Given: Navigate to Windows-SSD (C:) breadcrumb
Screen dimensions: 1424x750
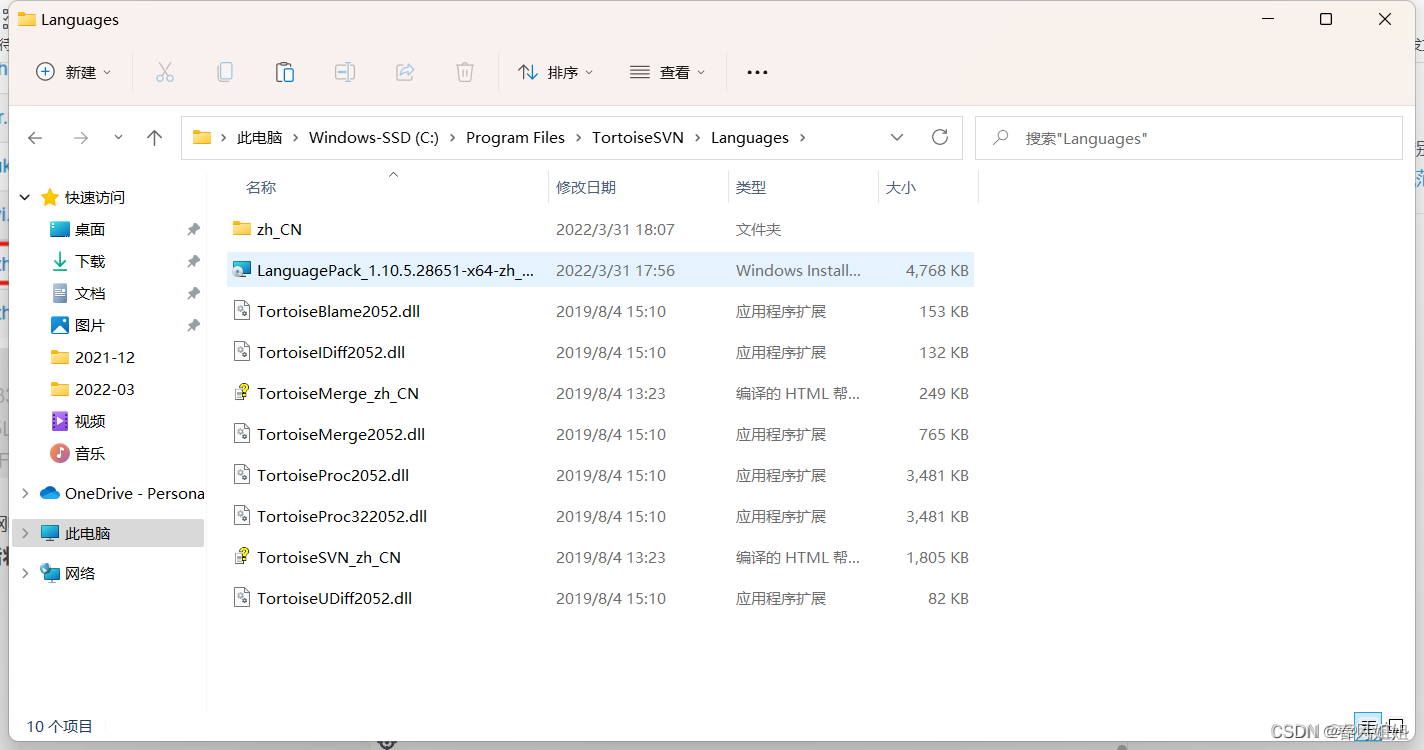Looking at the screenshot, I should pyautogui.click(x=374, y=138).
